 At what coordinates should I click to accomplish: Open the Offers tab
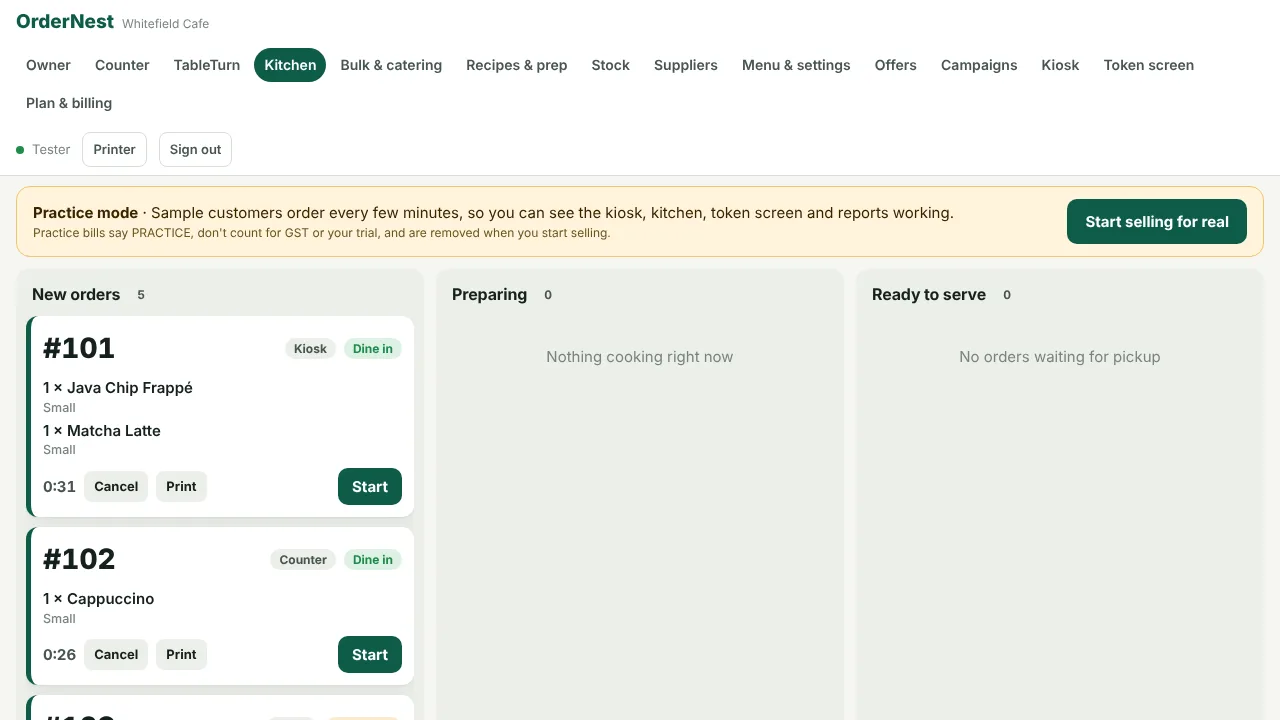(896, 65)
